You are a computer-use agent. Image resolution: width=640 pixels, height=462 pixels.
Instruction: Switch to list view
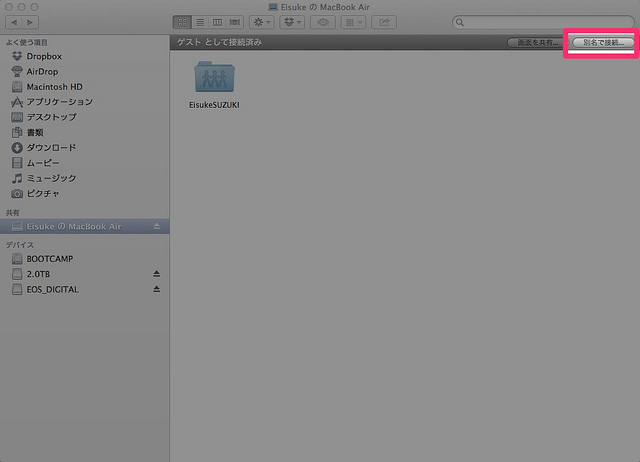click(x=200, y=22)
